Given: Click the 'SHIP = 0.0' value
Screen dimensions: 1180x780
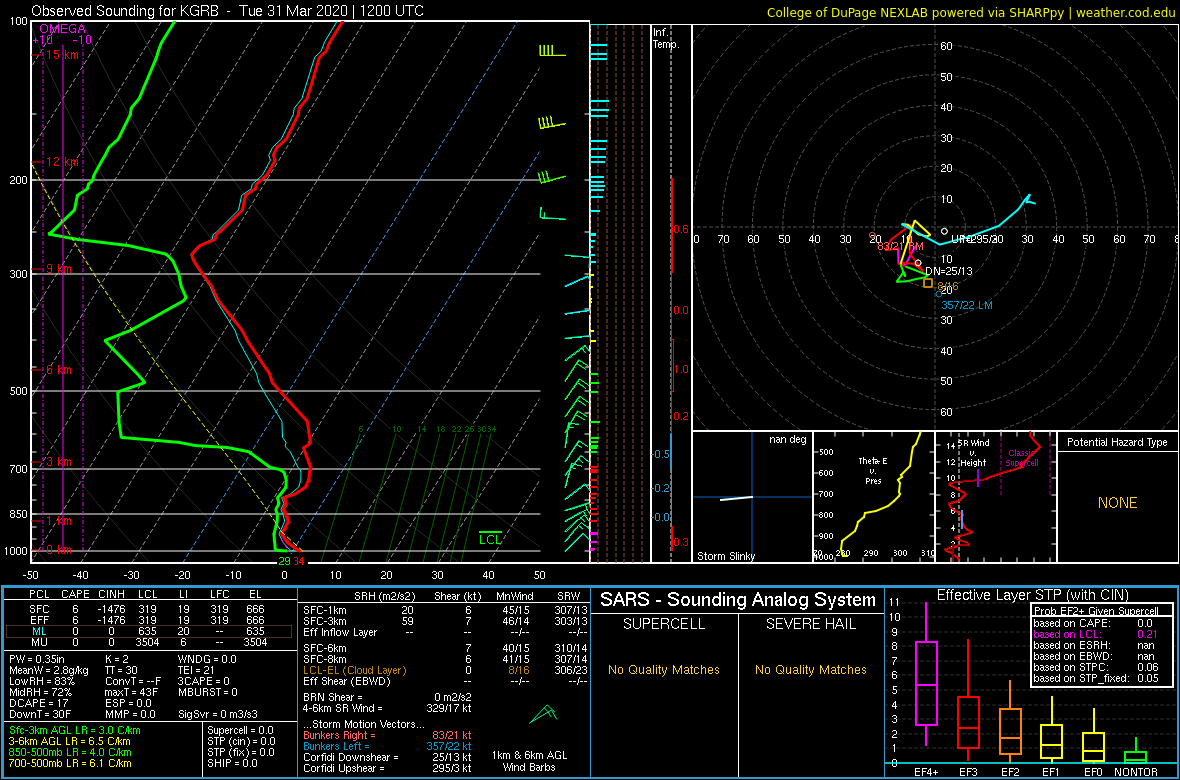Looking at the screenshot, I should (233, 763).
